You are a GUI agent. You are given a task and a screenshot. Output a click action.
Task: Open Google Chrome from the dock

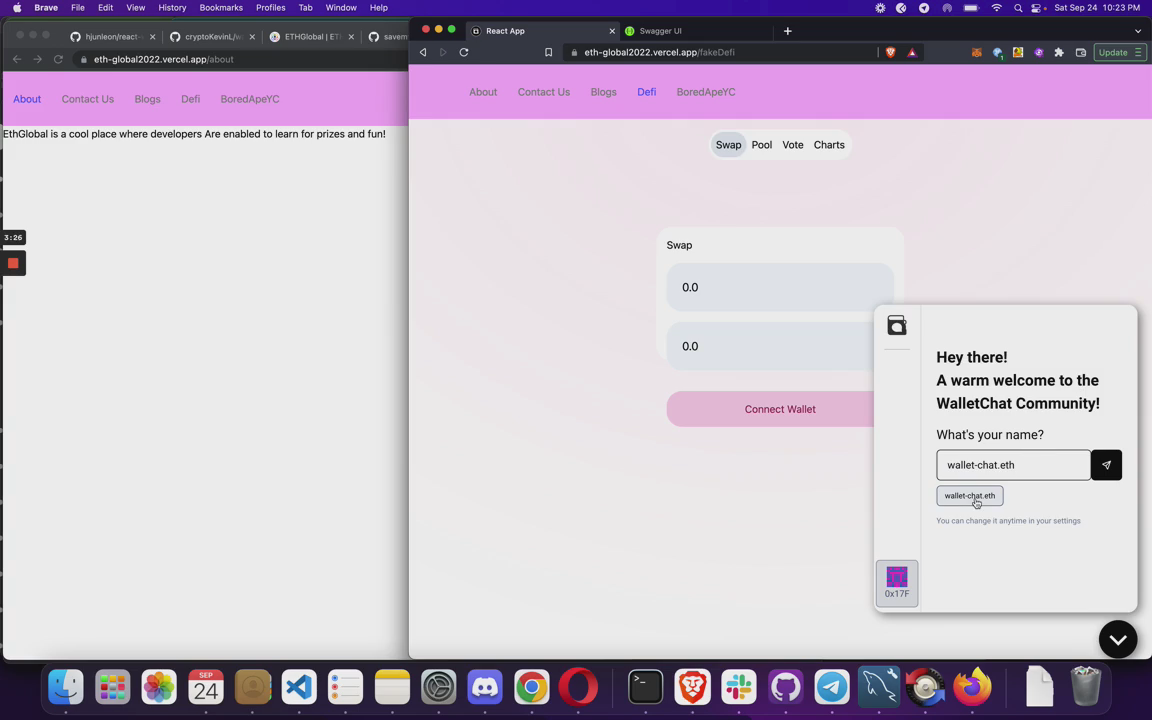(531, 688)
